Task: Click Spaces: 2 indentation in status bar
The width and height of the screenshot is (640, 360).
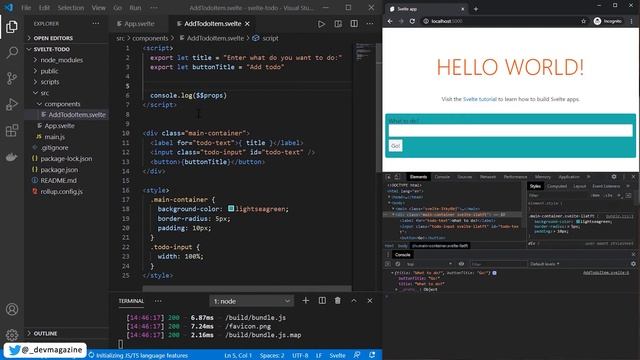Action: [272, 356]
